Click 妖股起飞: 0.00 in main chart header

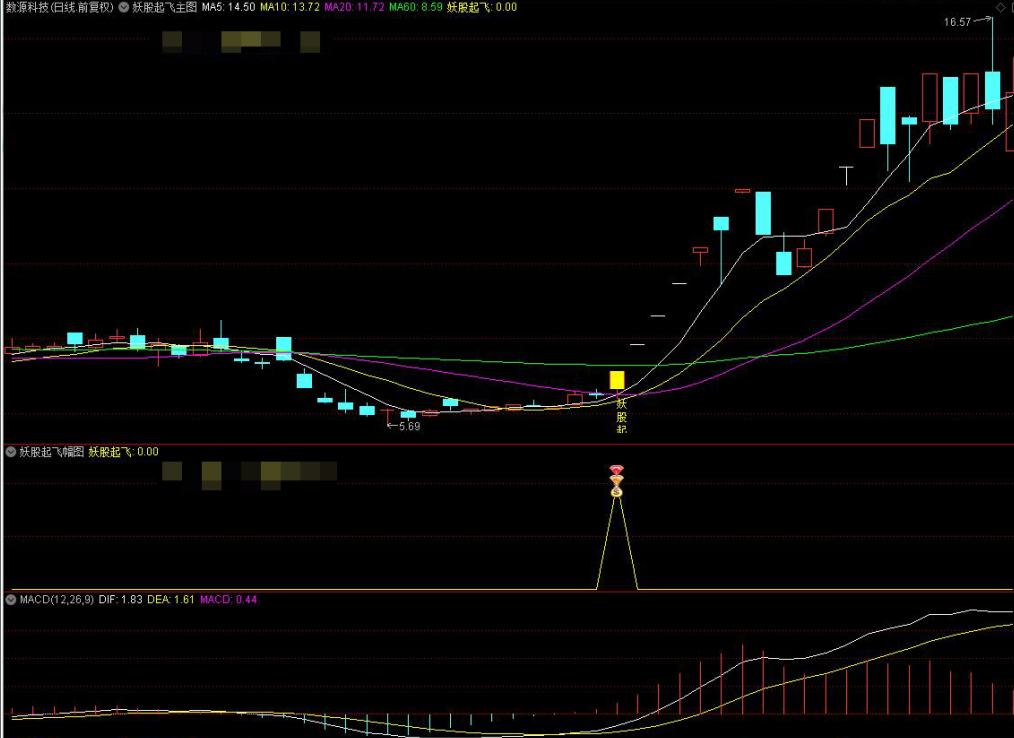(x=482, y=7)
